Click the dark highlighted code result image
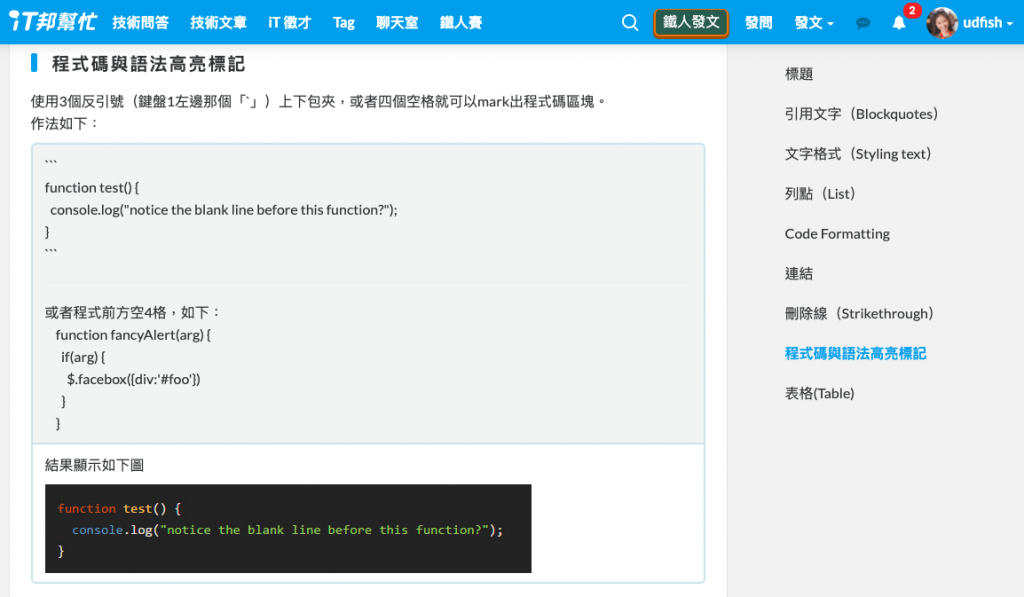This screenshot has width=1024, height=597. pyautogui.click(x=288, y=528)
